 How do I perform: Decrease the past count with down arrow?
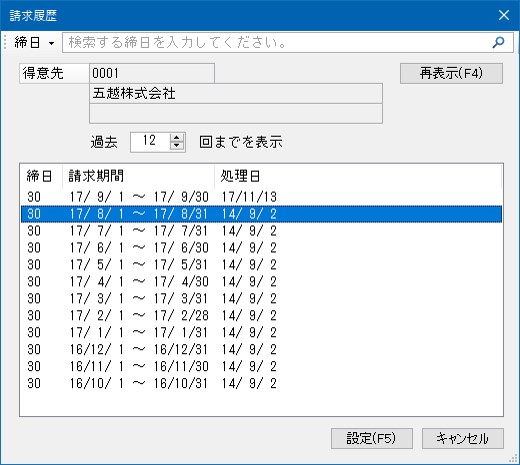pyautogui.click(x=177, y=146)
